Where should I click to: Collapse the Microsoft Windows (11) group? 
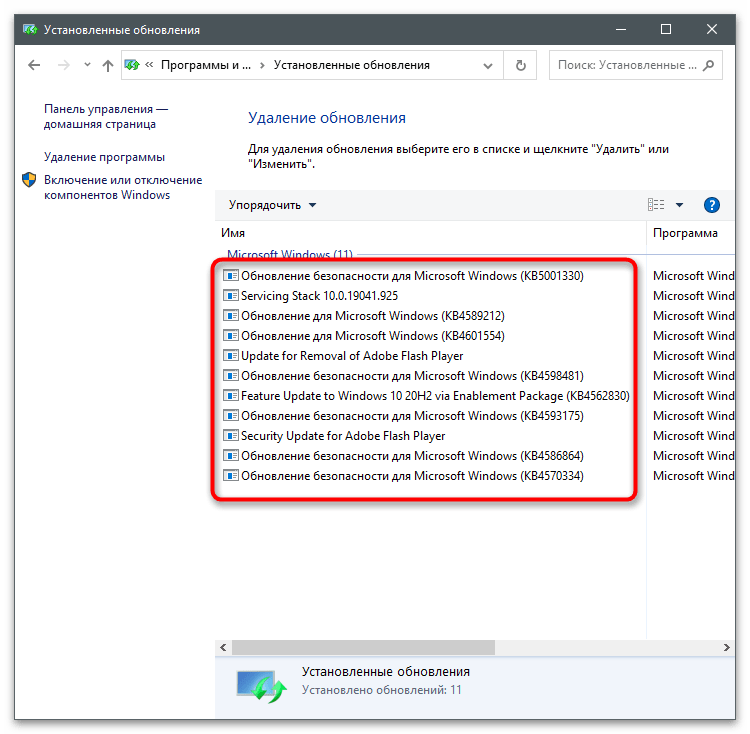point(289,254)
